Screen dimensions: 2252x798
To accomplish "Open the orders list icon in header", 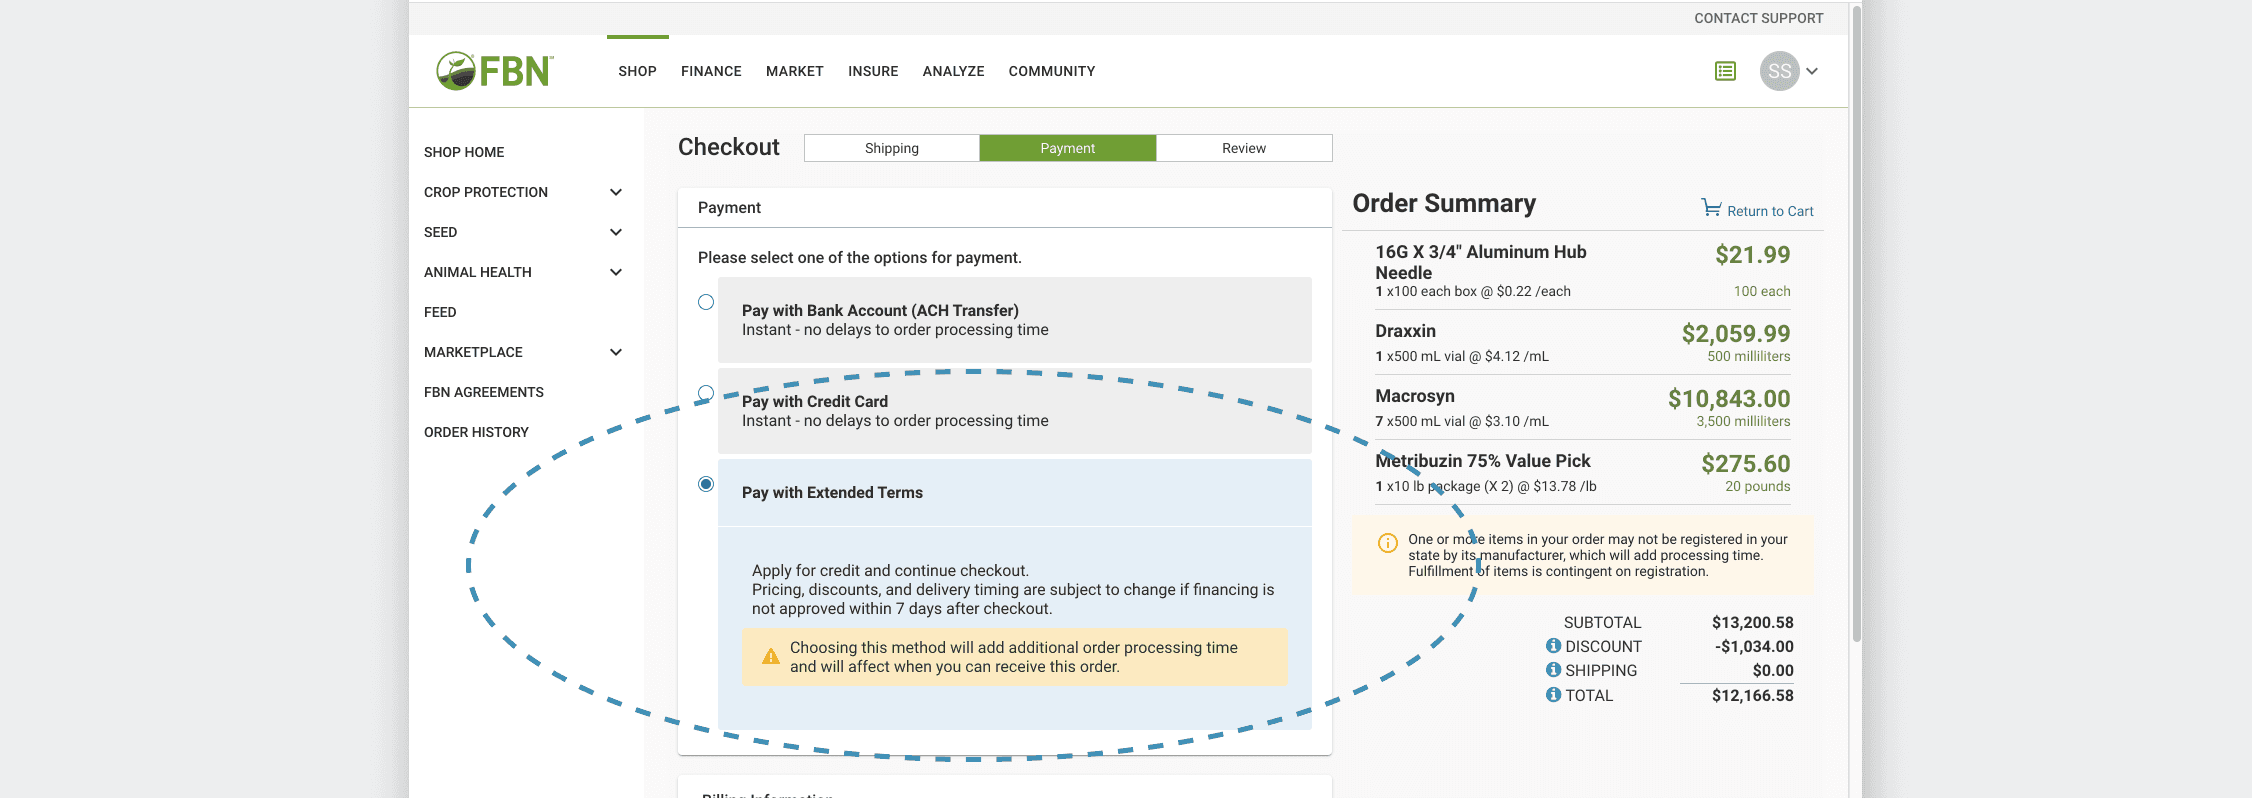I will (1725, 71).
